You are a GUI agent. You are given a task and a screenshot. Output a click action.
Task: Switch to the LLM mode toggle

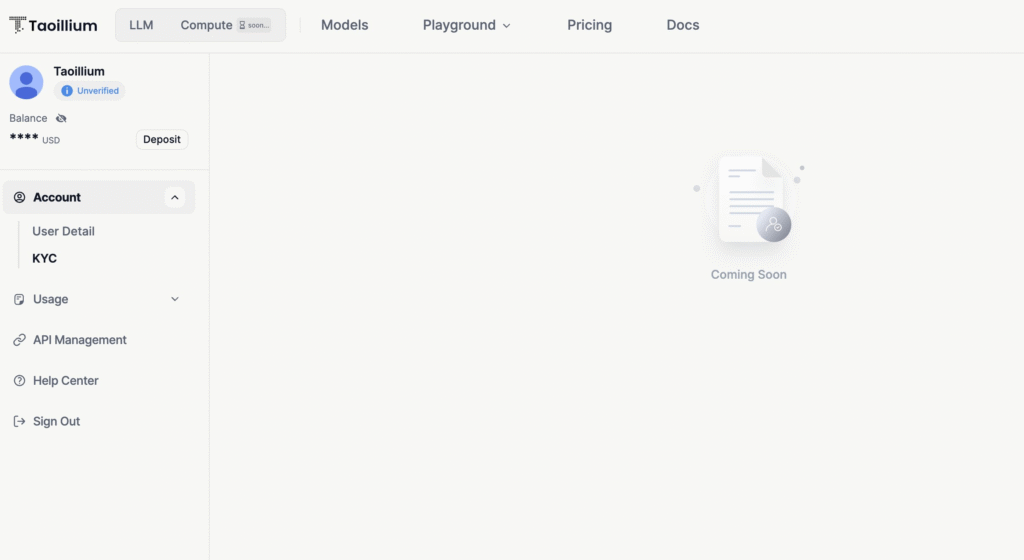point(141,25)
